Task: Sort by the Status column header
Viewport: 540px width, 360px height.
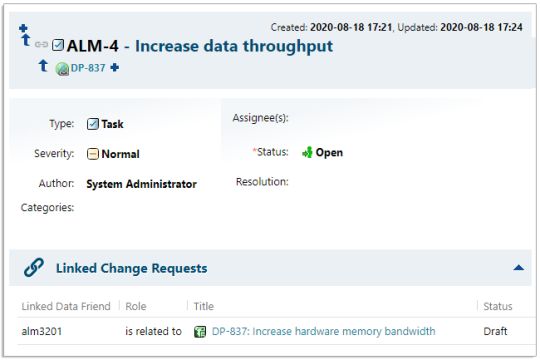Action: (498, 306)
